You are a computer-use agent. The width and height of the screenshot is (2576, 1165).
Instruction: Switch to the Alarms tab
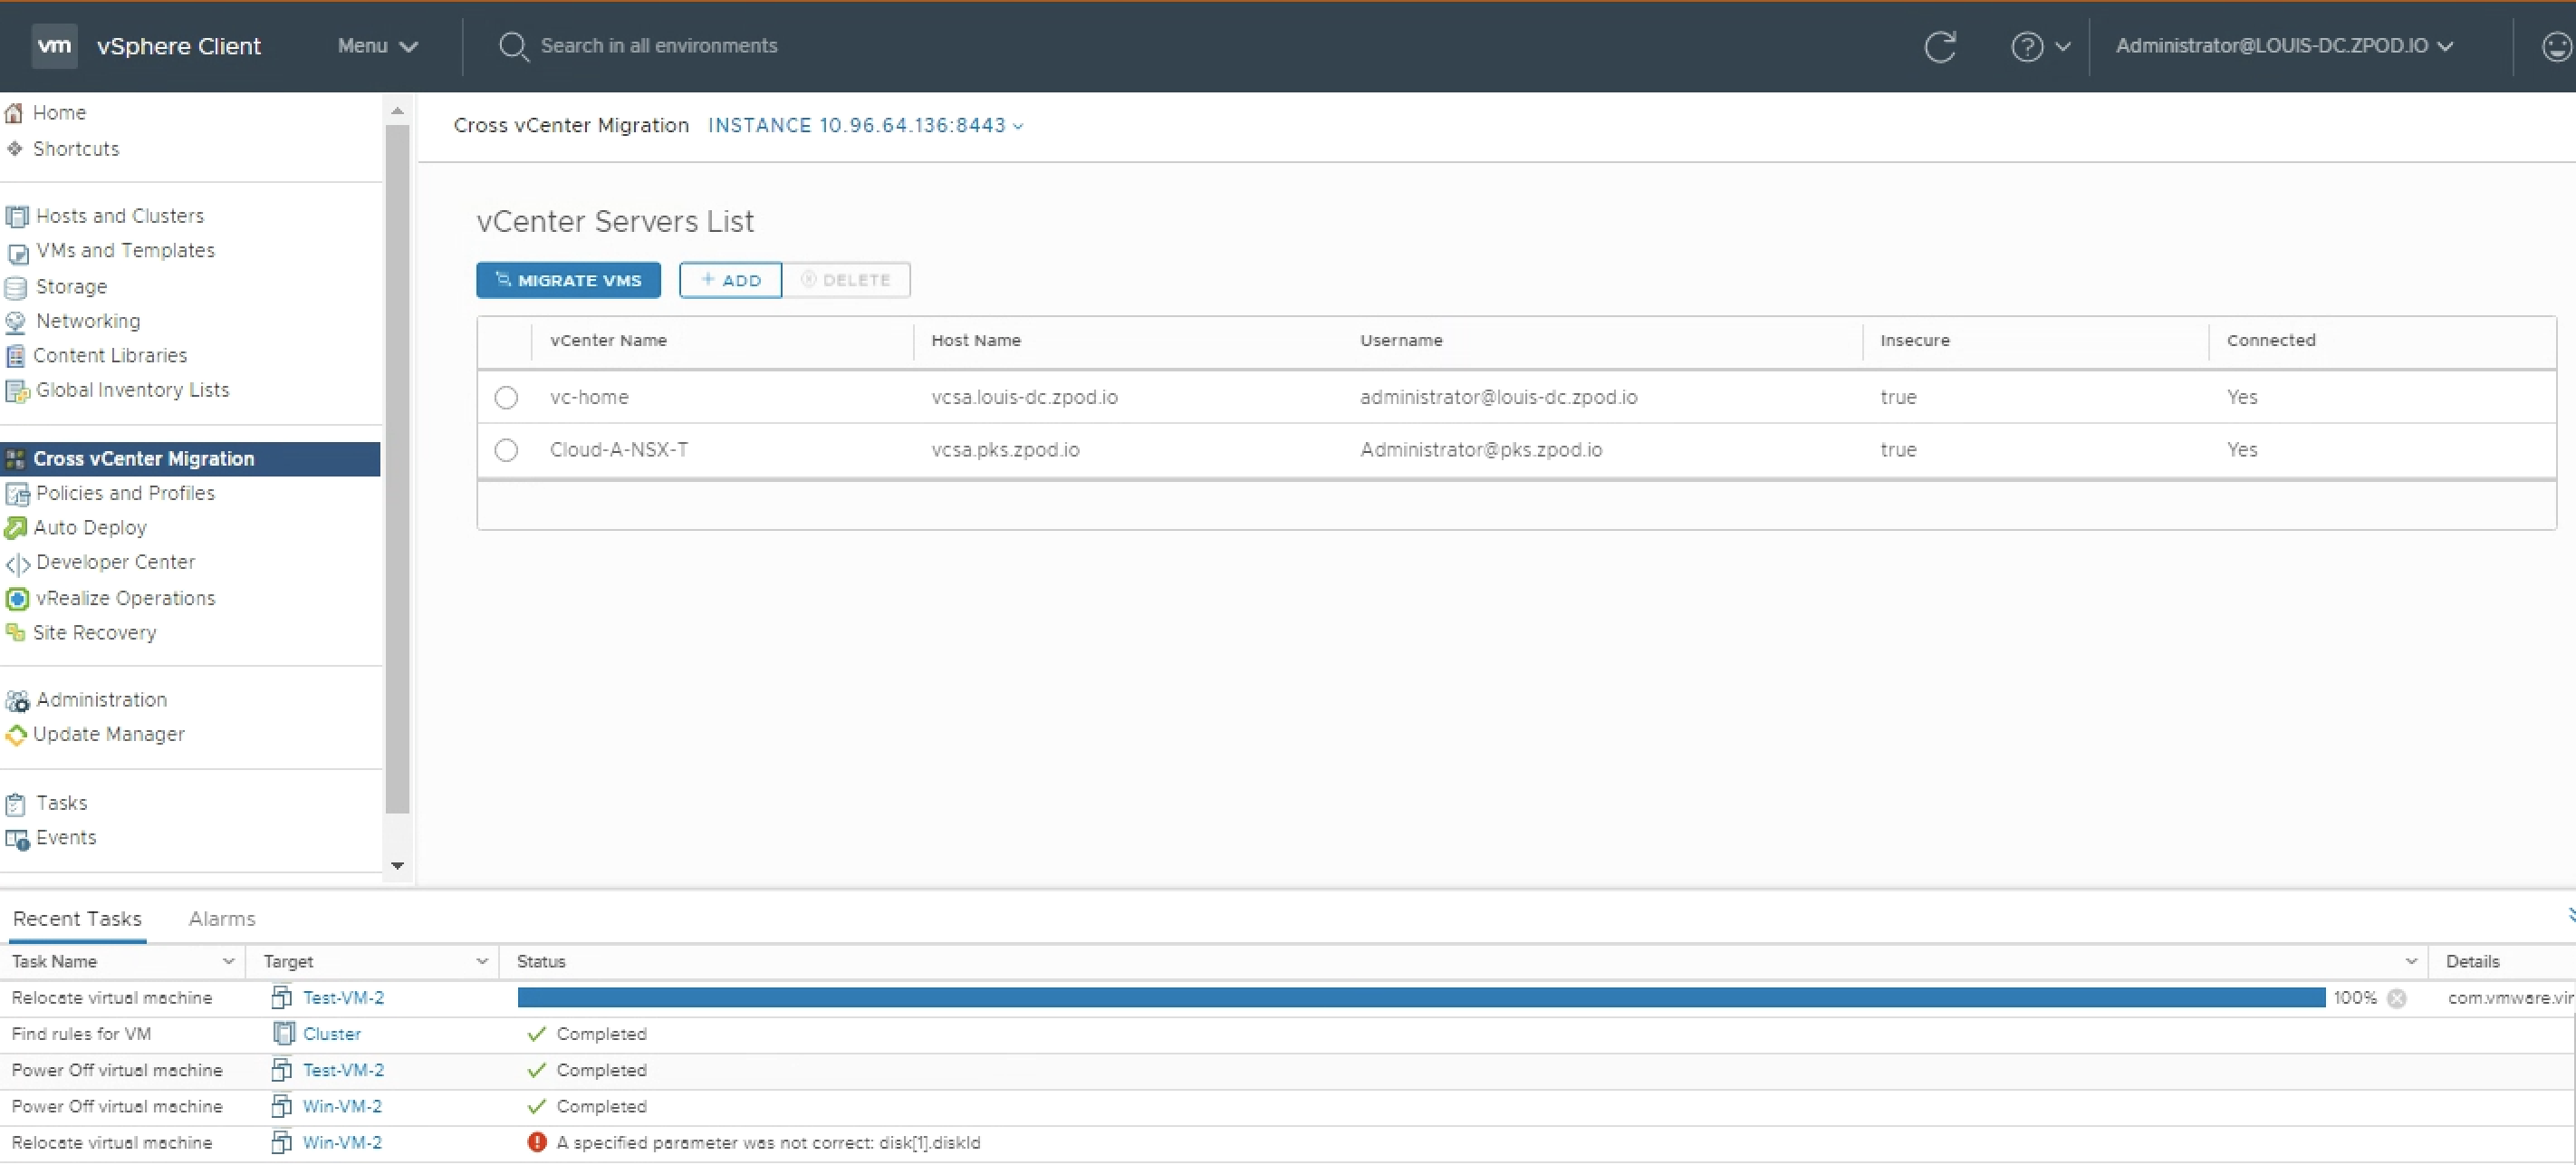point(221,918)
